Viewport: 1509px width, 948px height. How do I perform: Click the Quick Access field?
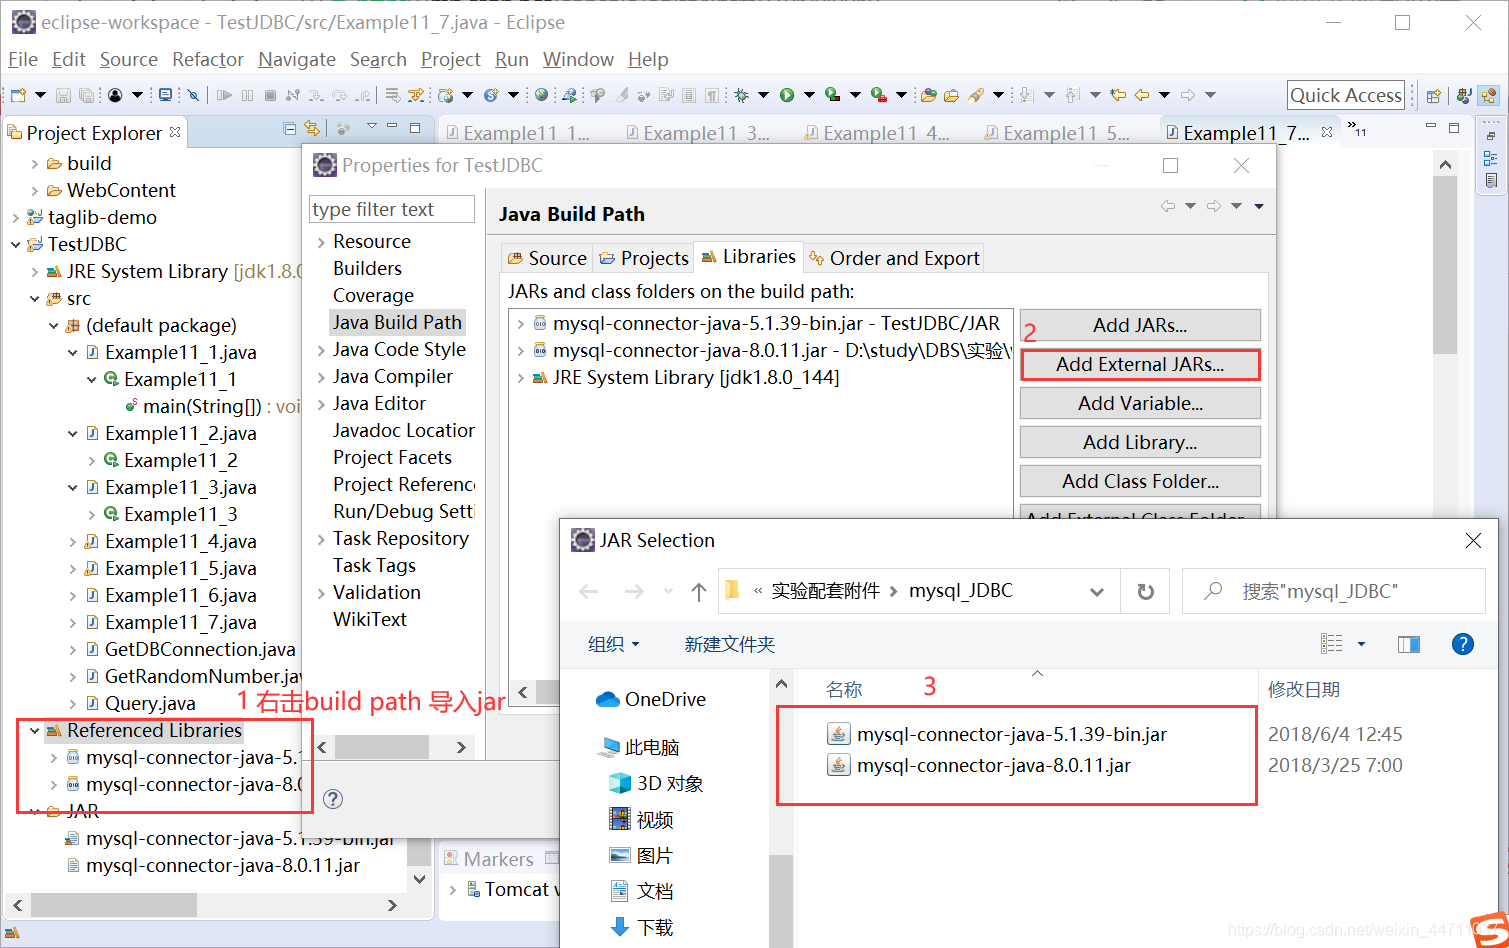tap(1346, 95)
